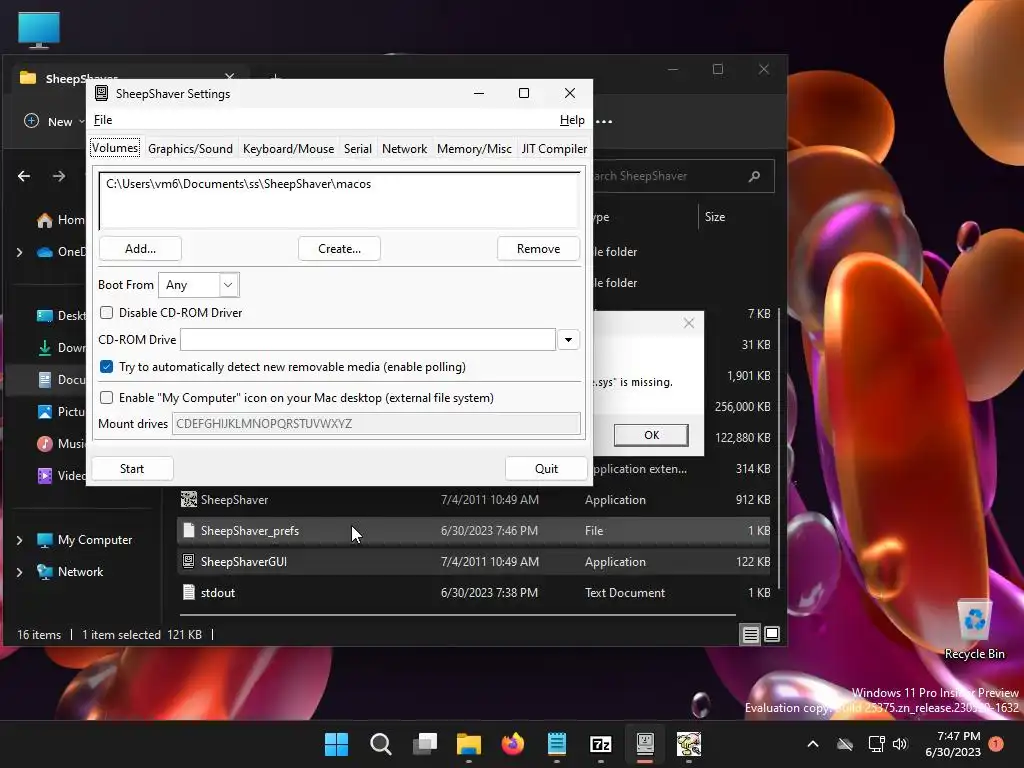Switch to Memory/Misc tab
The image size is (1024, 768).
coord(474,149)
